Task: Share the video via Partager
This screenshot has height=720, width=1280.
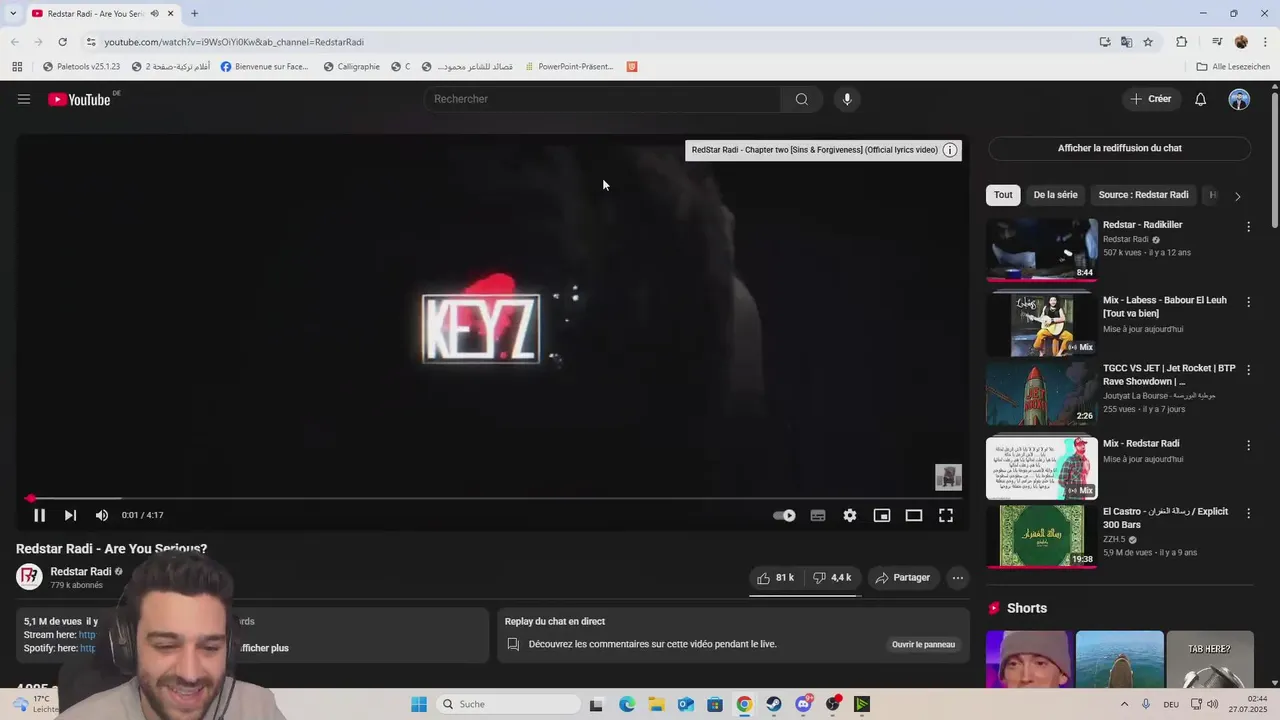Action: click(x=903, y=578)
